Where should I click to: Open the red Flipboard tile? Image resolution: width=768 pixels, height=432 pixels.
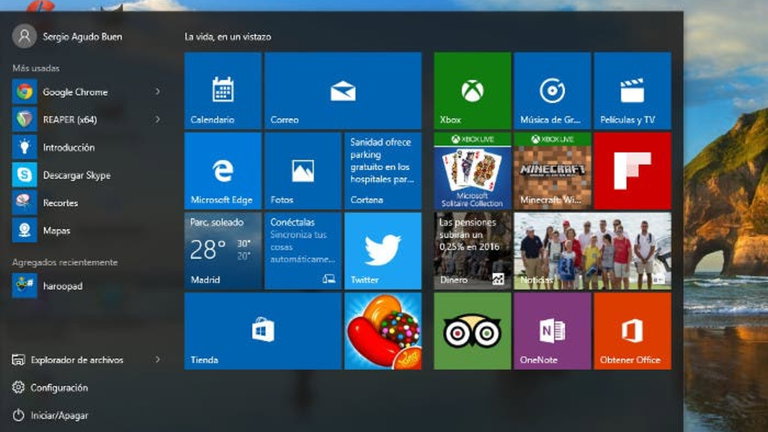[x=632, y=171]
